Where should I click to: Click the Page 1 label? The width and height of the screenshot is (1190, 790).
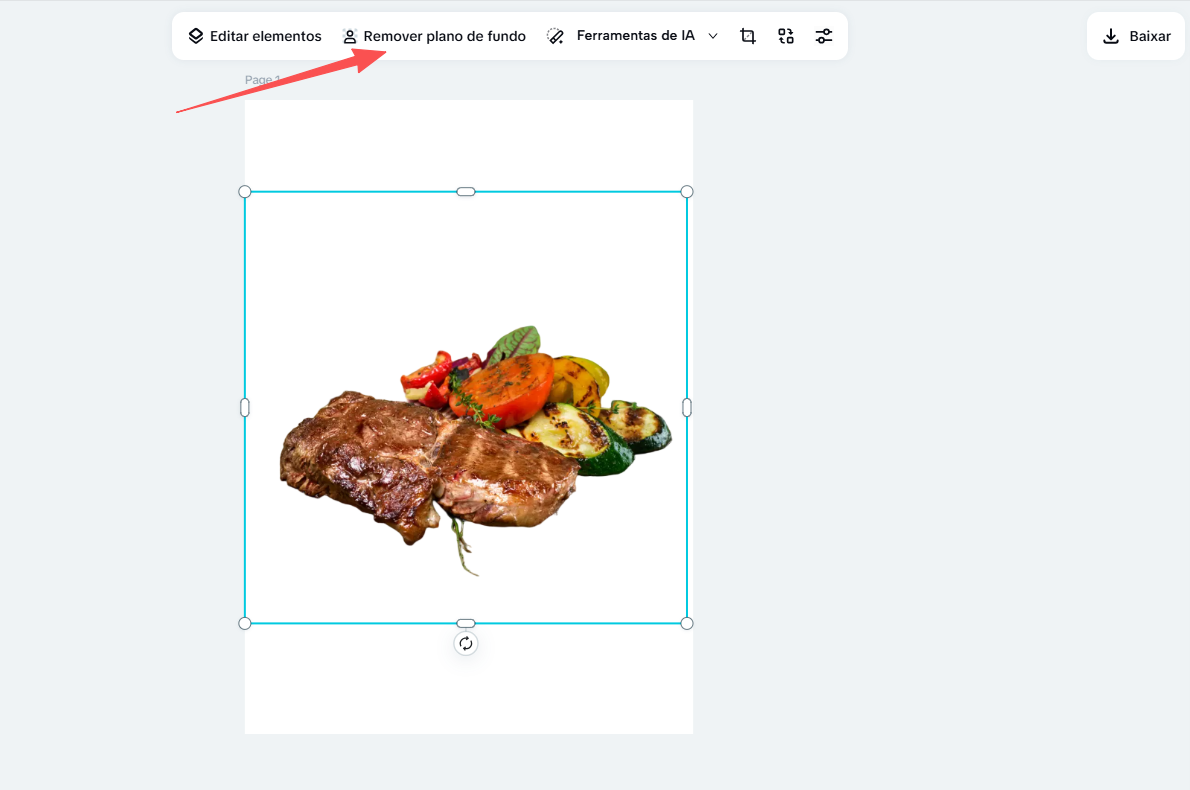262,79
